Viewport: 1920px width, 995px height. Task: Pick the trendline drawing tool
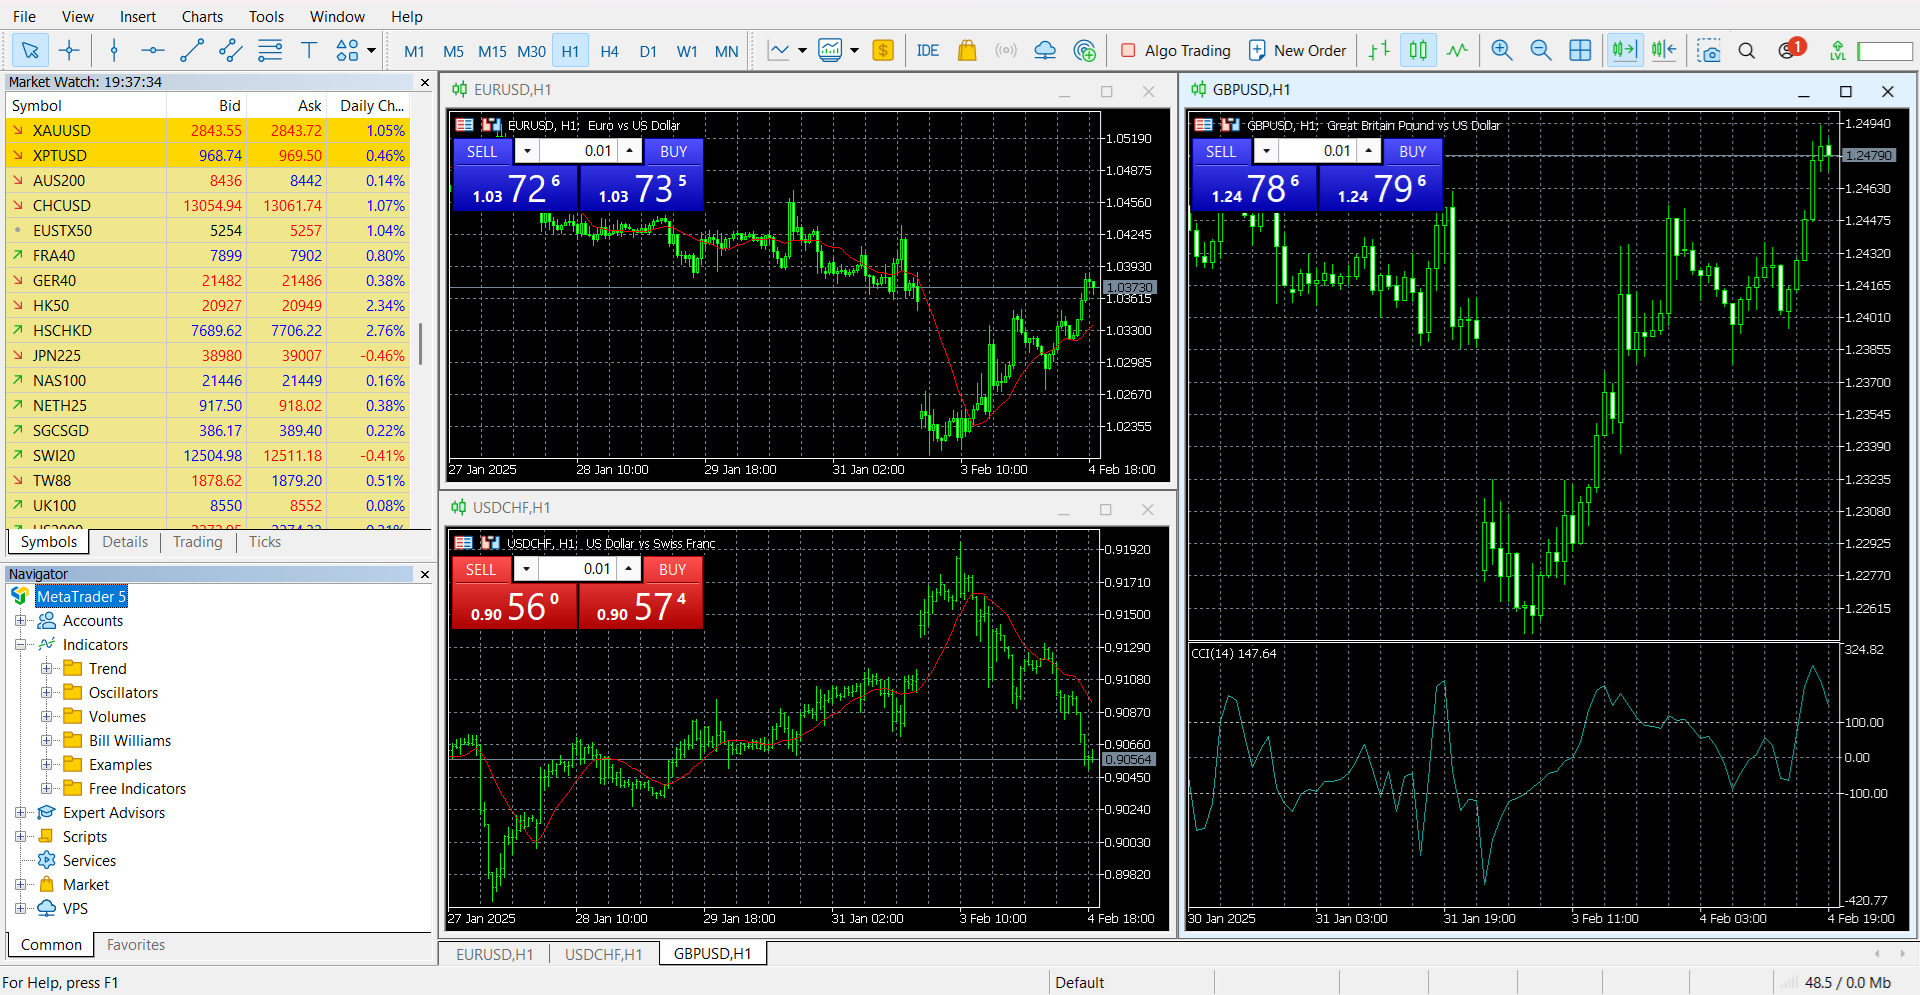(x=192, y=51)
